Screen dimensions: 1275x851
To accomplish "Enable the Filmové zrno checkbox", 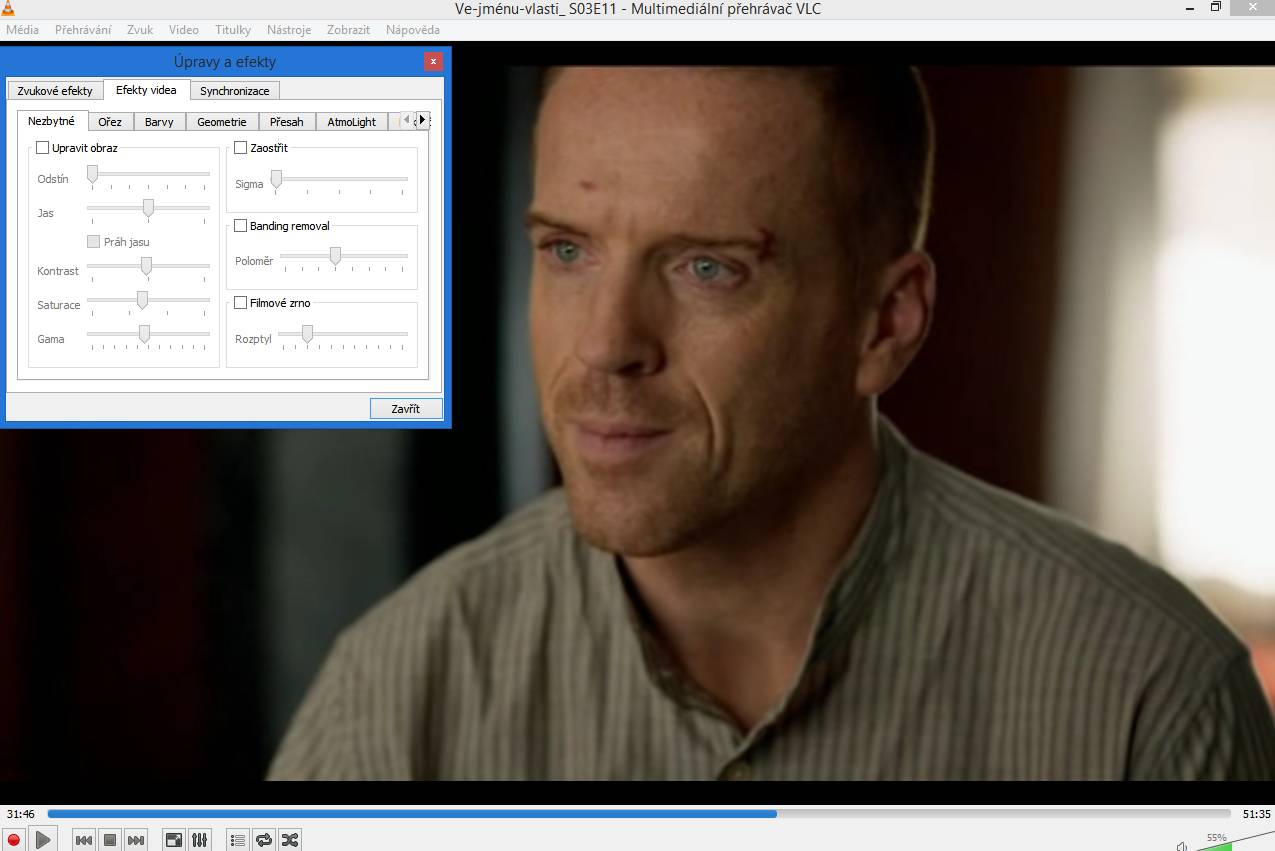I will 241,303.
